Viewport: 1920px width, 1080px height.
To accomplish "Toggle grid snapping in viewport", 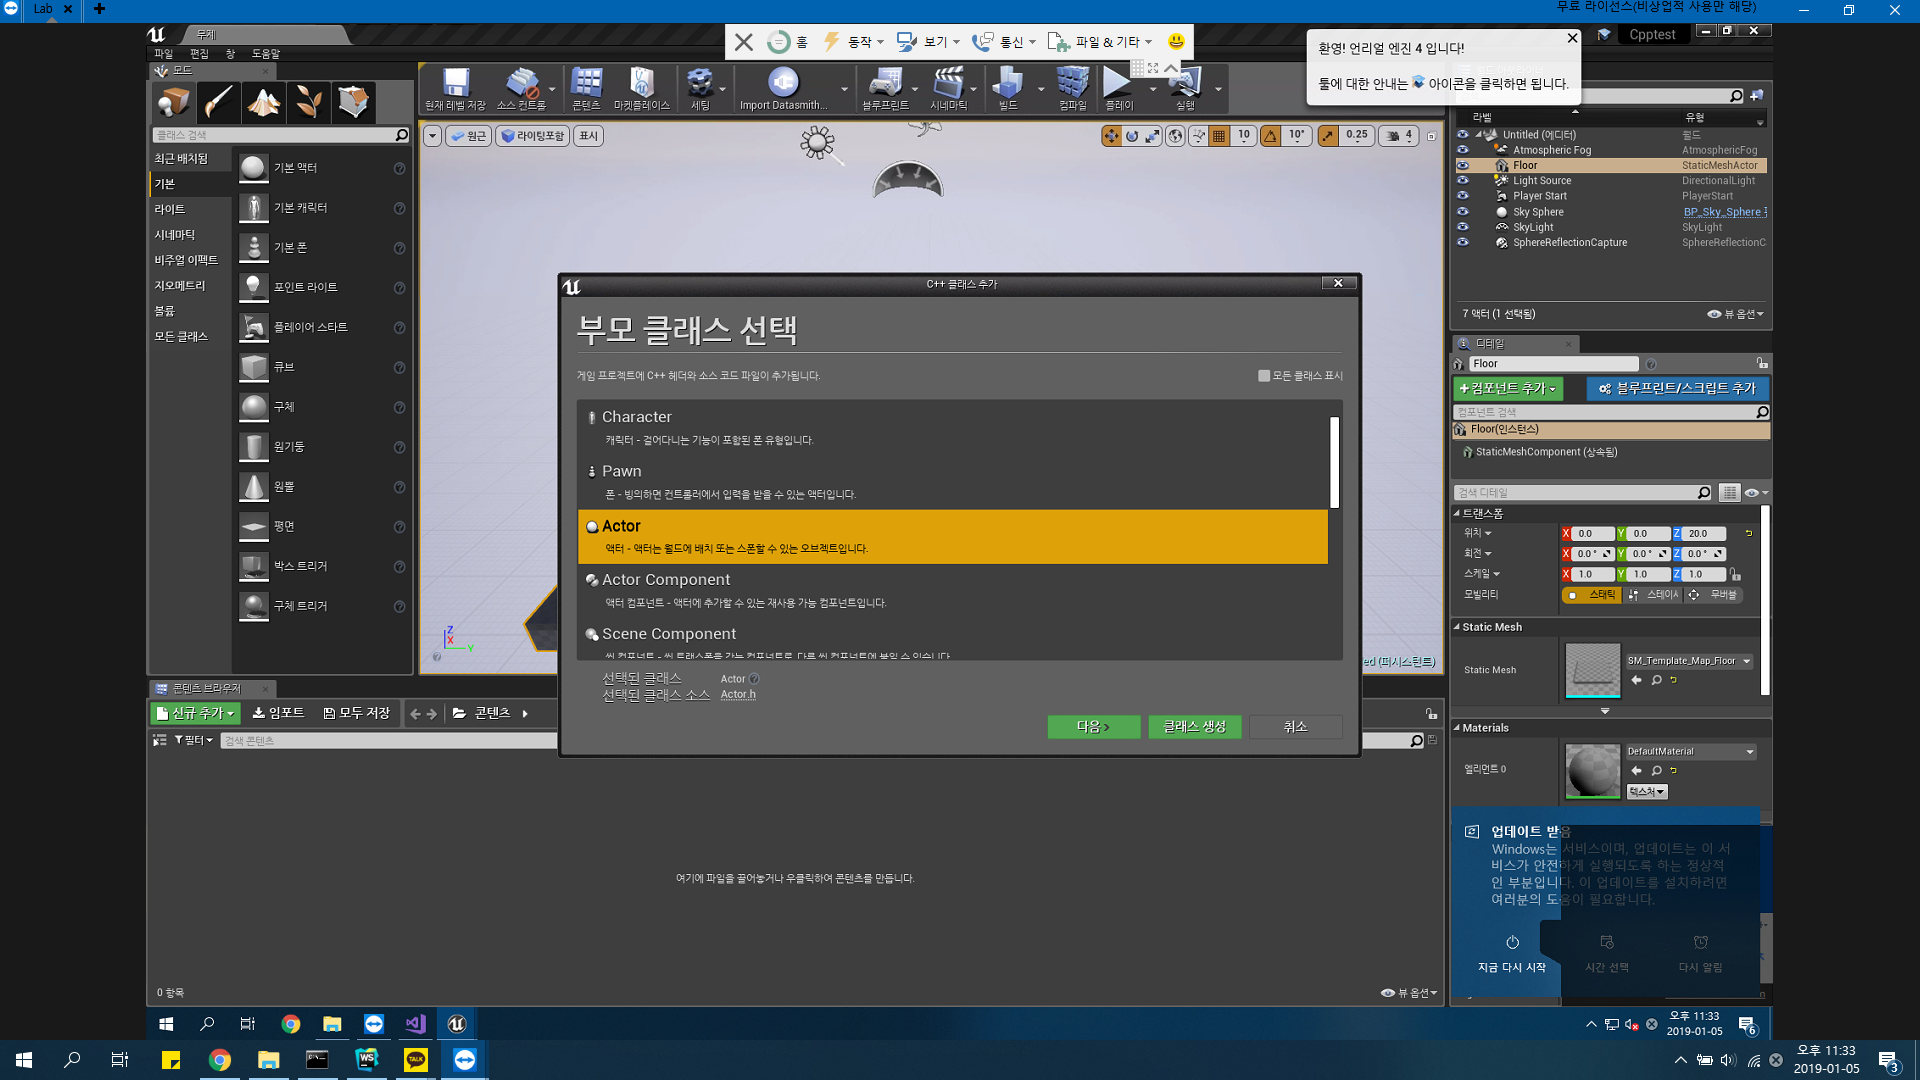I will tap(1219, 136).
